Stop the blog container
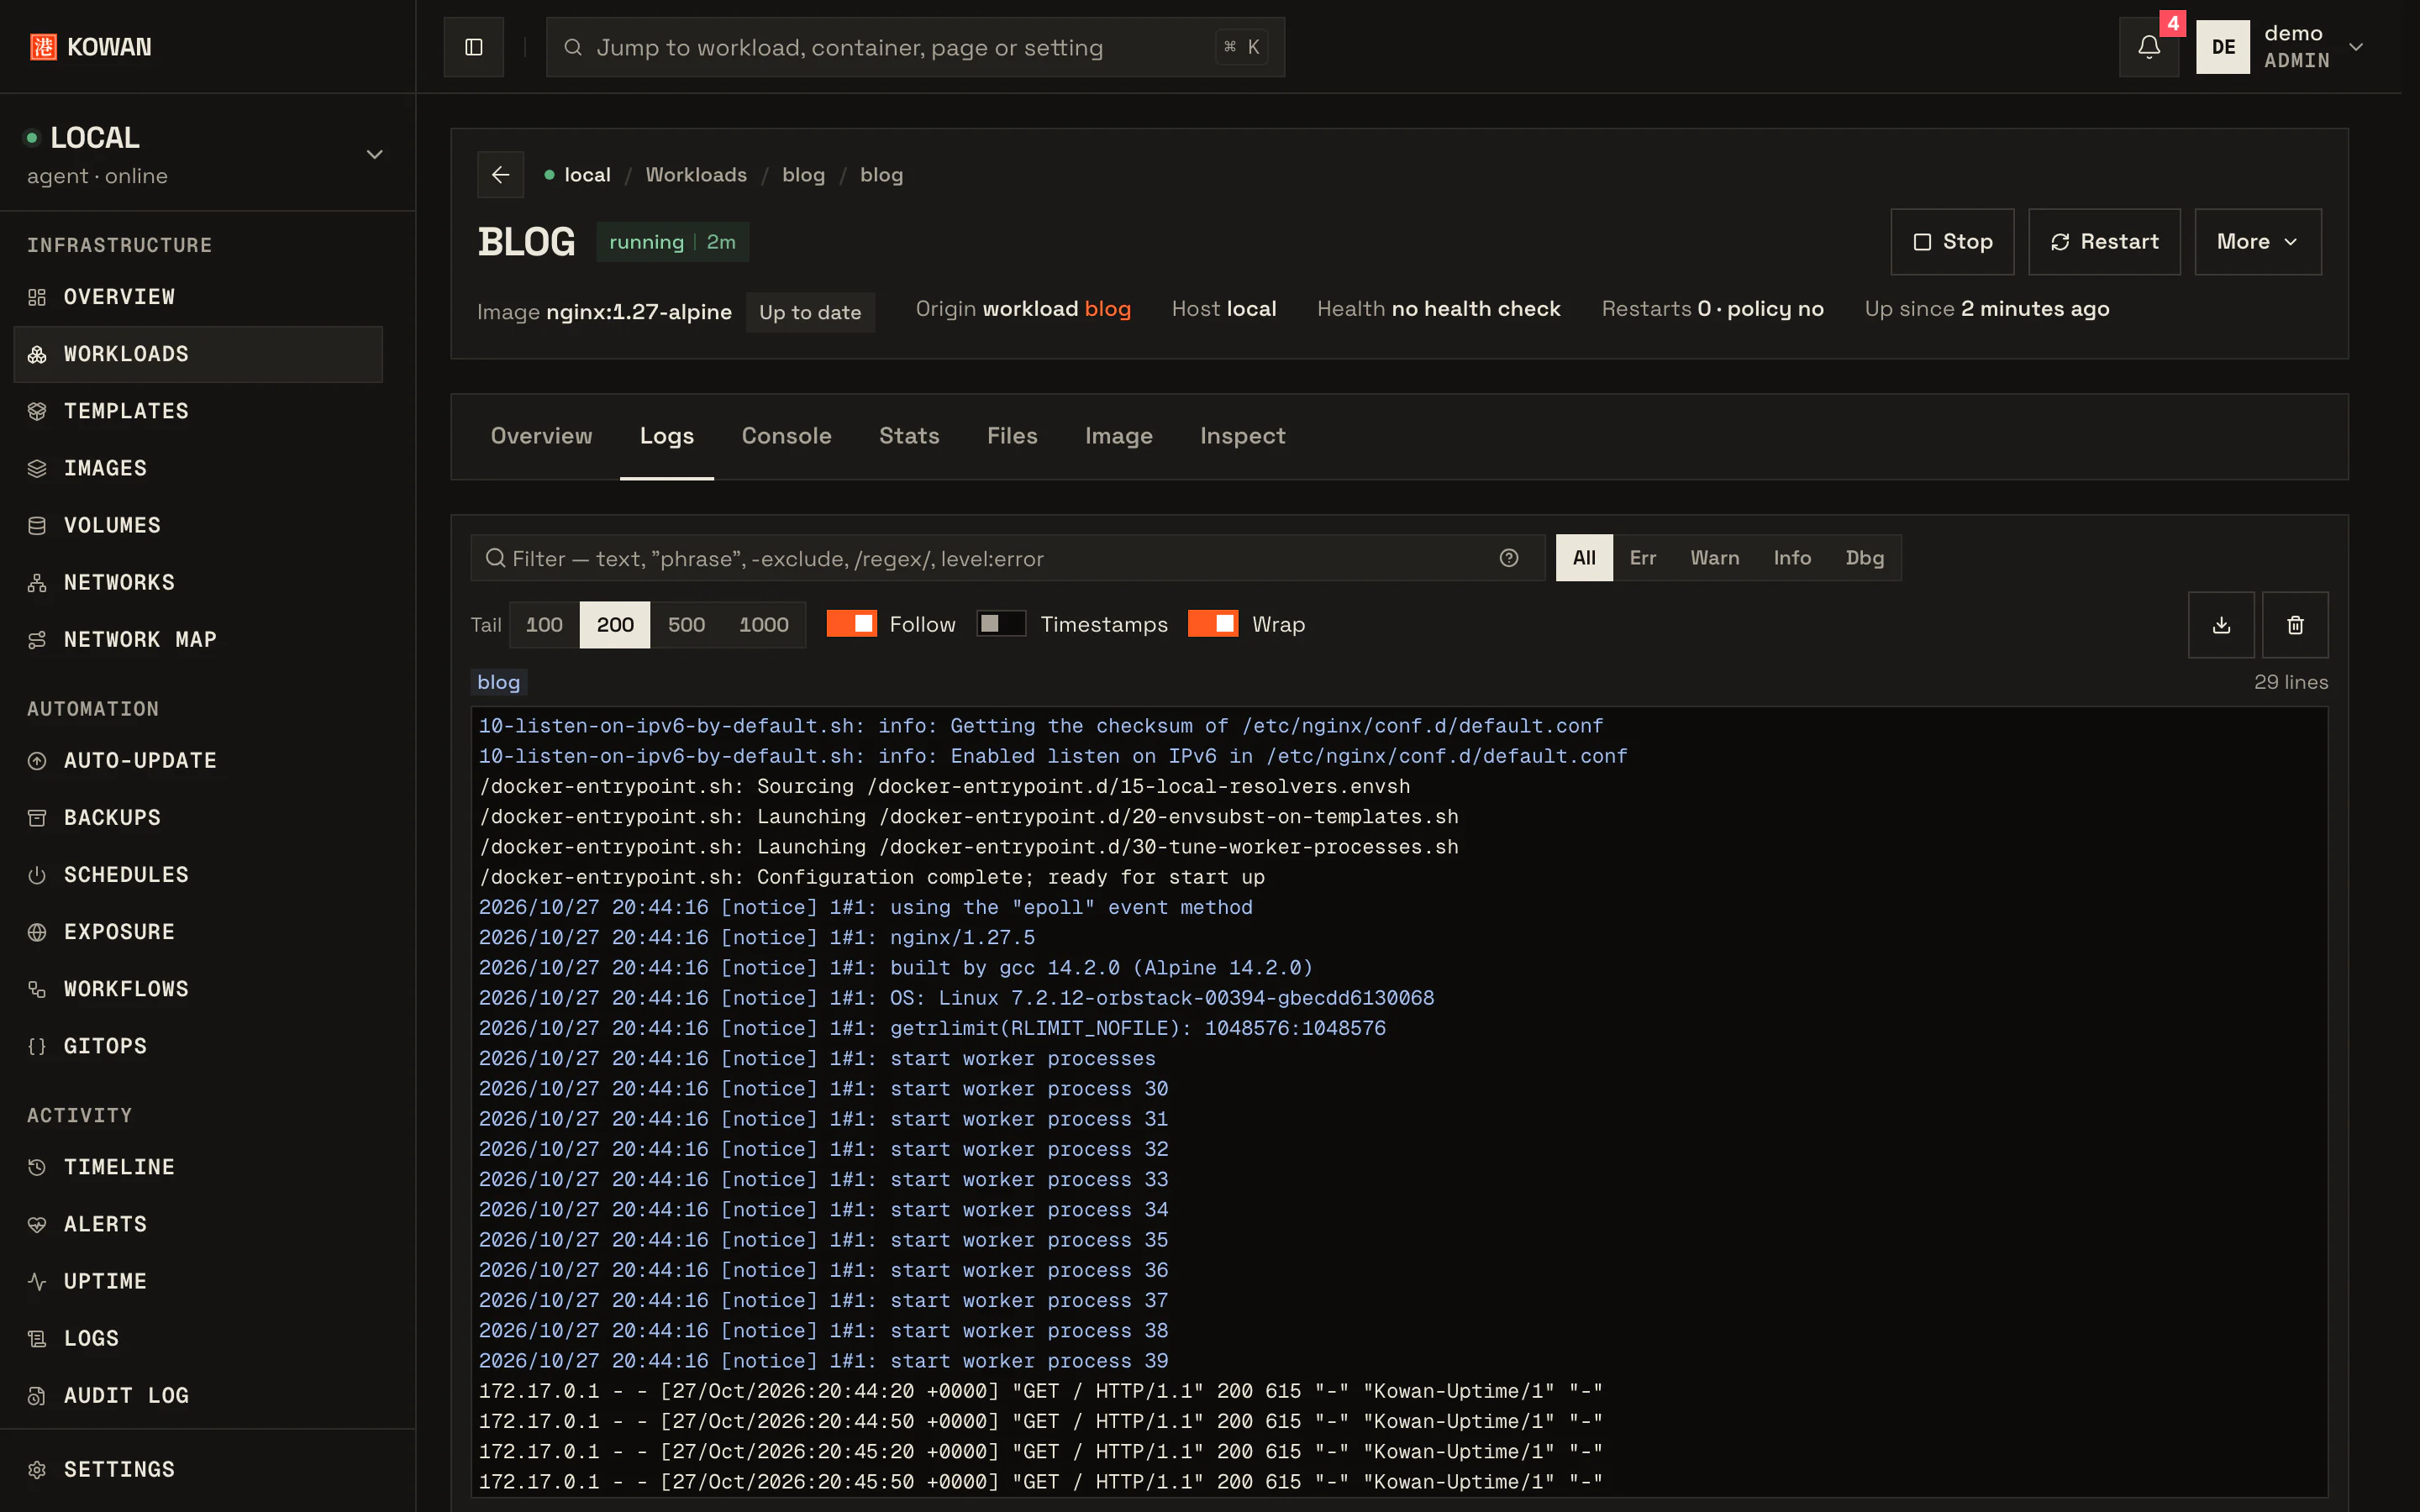The height and width of the screenshot is (1512, 2420). 1952,242
